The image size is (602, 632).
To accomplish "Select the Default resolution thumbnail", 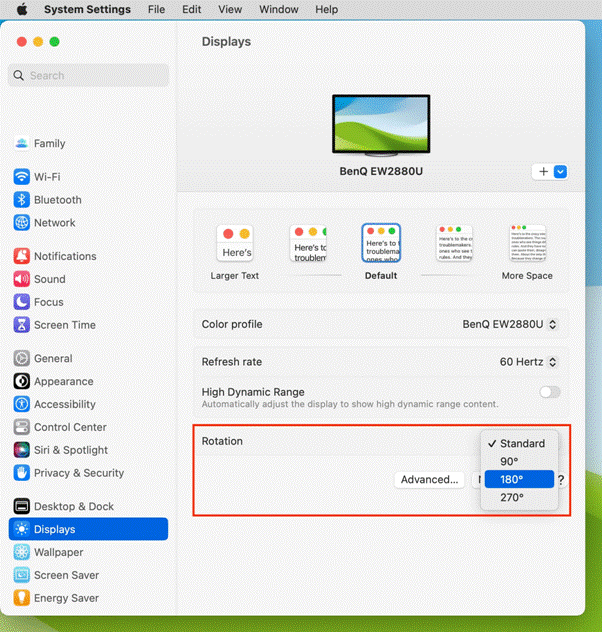I will (381, 243).
